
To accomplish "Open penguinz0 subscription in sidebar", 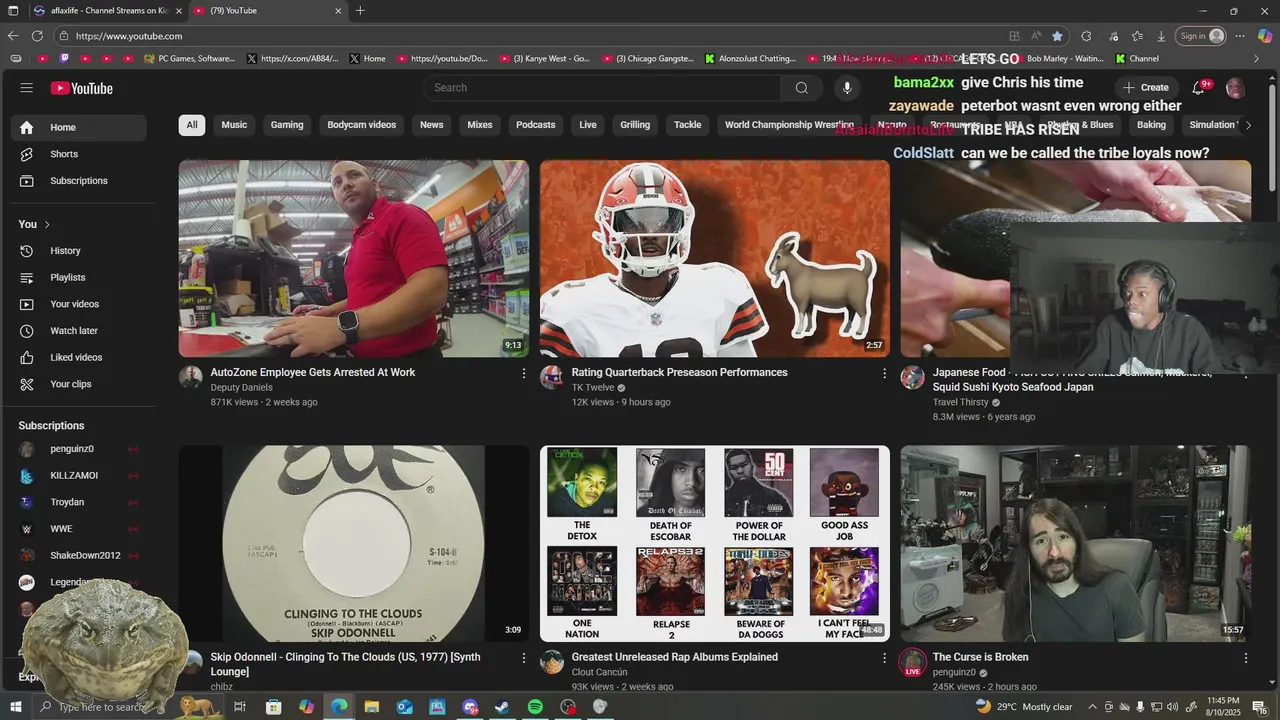I will click(x=79, y=449).
